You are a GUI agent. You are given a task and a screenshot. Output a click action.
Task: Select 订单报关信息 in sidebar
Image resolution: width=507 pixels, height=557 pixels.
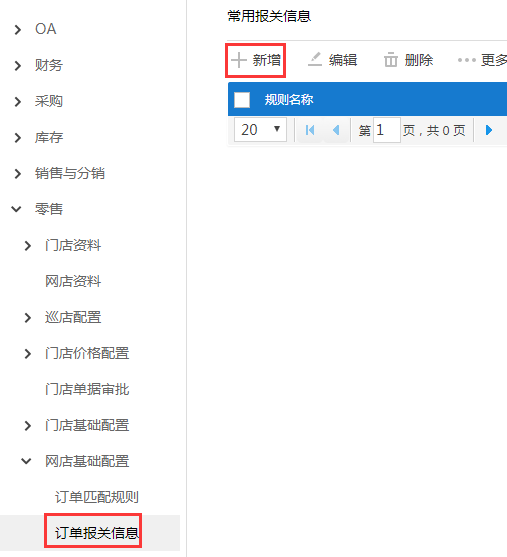[97, 533]
